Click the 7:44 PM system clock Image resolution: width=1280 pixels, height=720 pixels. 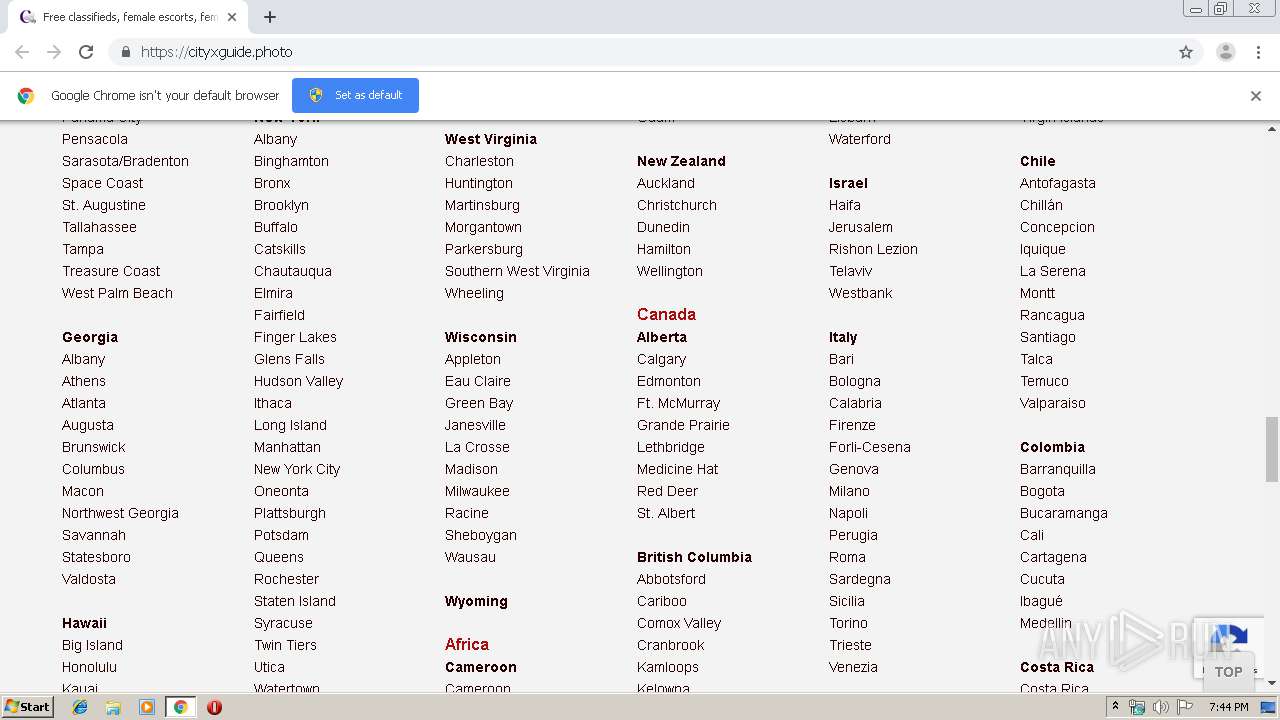(1228, 707)
